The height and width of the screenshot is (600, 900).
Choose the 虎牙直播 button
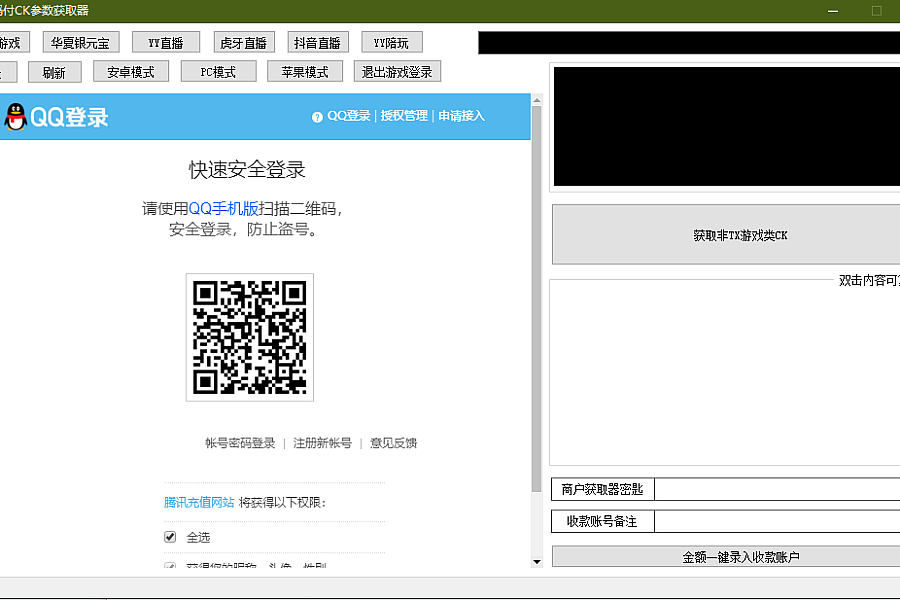coord(244,42)
